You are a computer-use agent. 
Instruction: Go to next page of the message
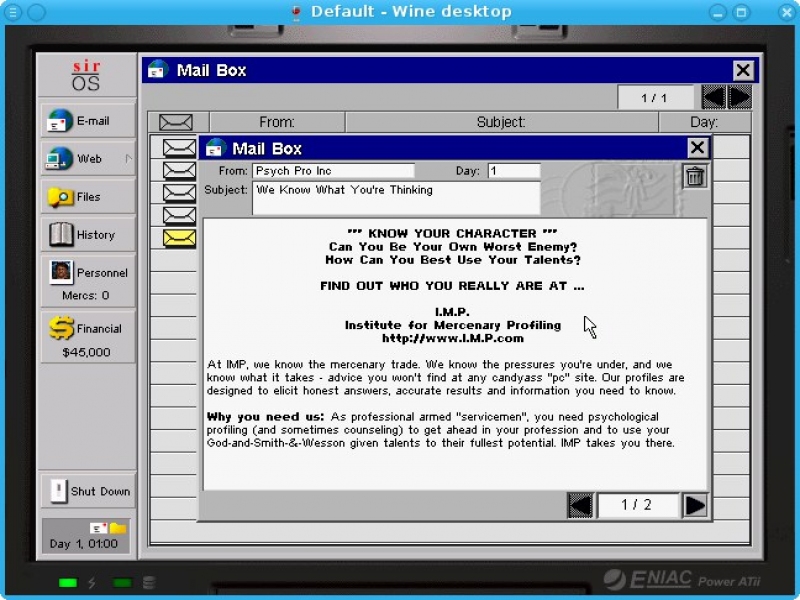pos(695,505)
